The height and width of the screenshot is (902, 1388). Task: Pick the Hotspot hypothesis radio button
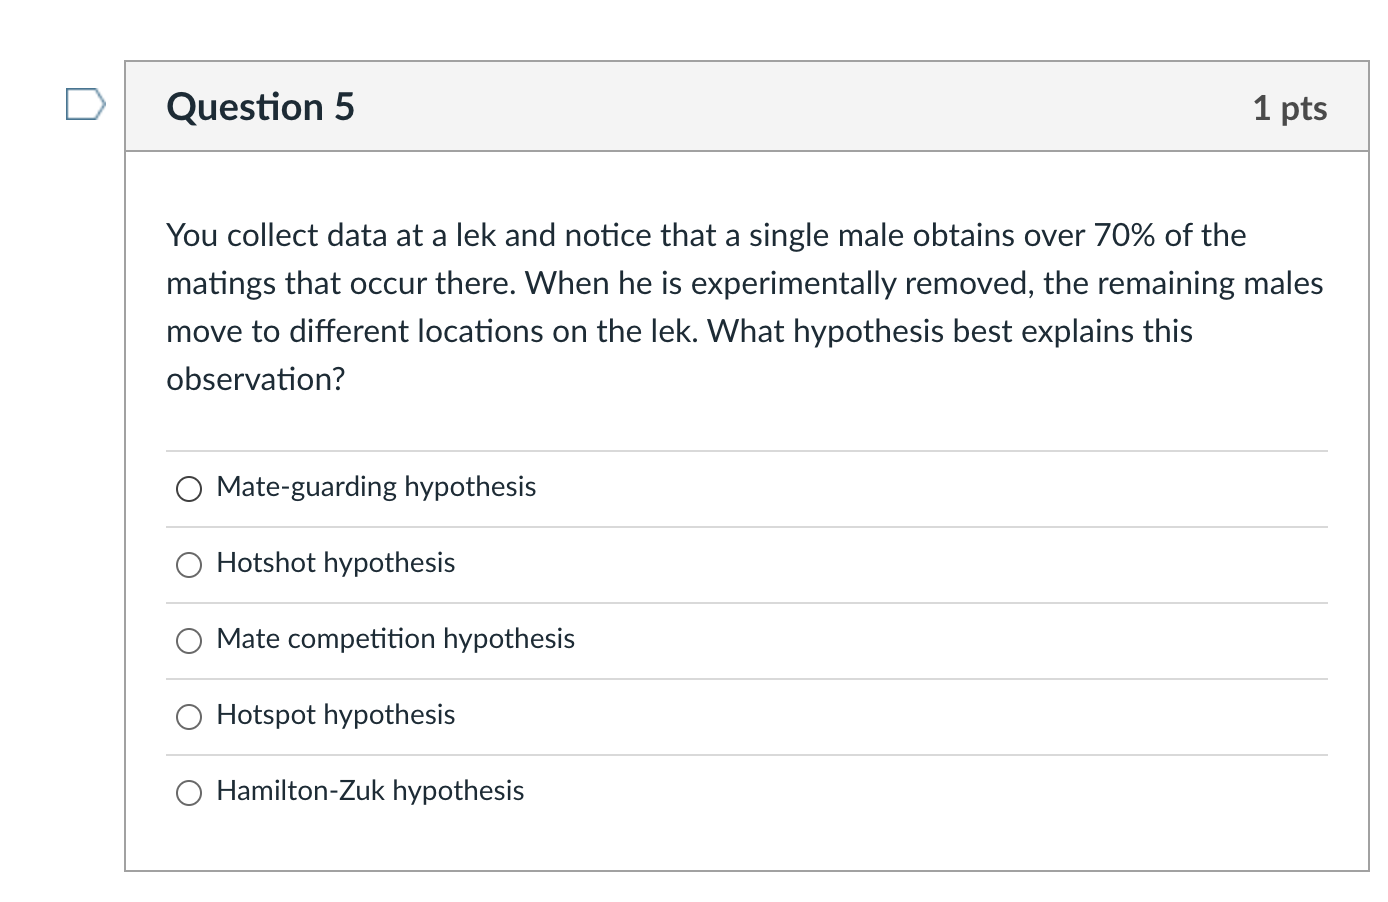pos(189,716)
